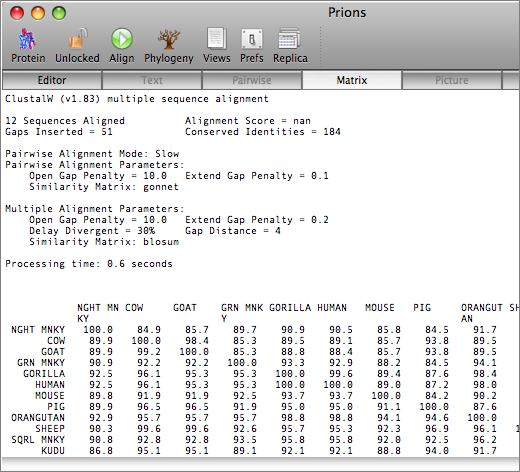Click the GORILLA column header
The width and height of the screenshot is (520, 472).
coord(290,307)
